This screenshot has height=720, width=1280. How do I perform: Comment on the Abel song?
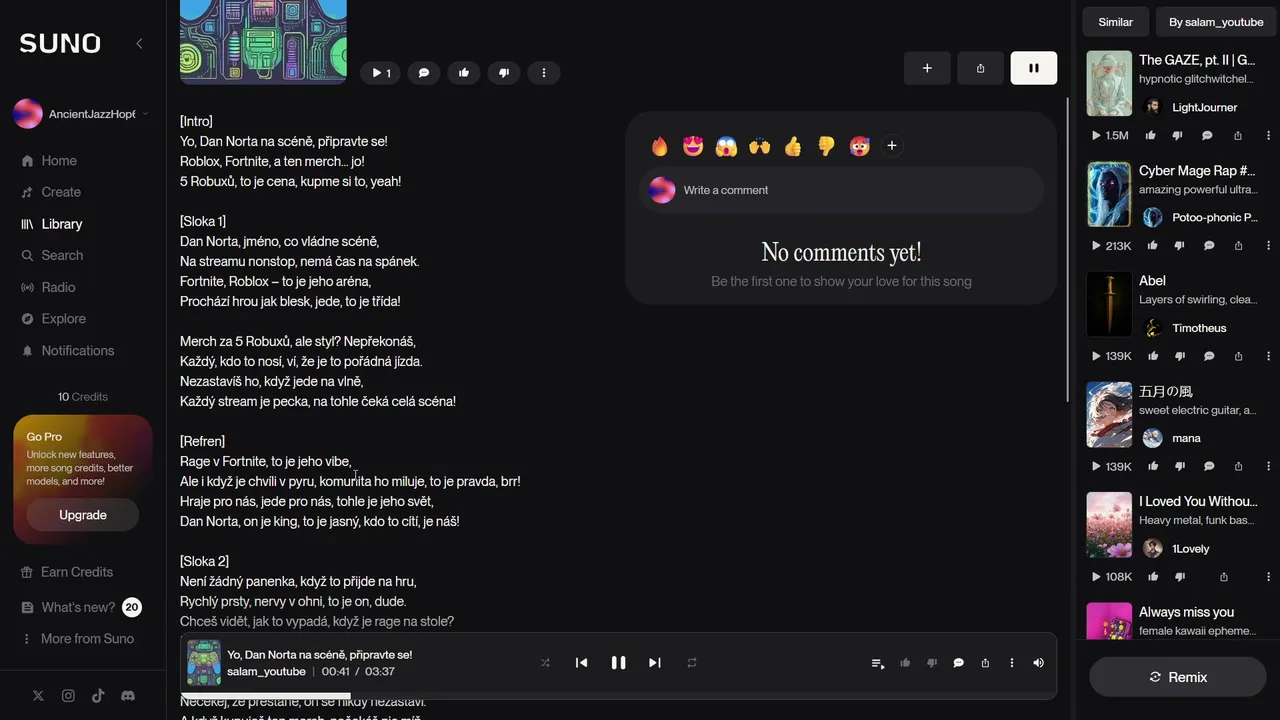tap(1208, 356)
